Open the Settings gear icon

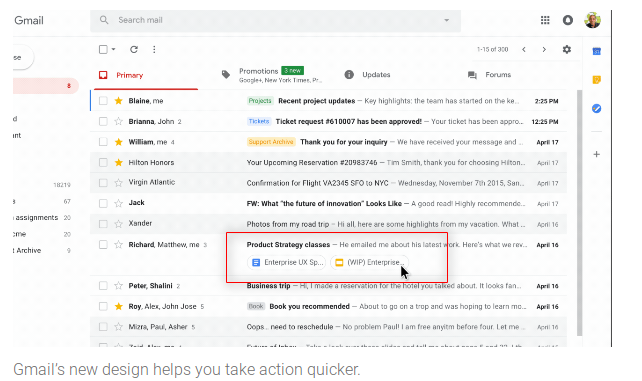(567, 50)
